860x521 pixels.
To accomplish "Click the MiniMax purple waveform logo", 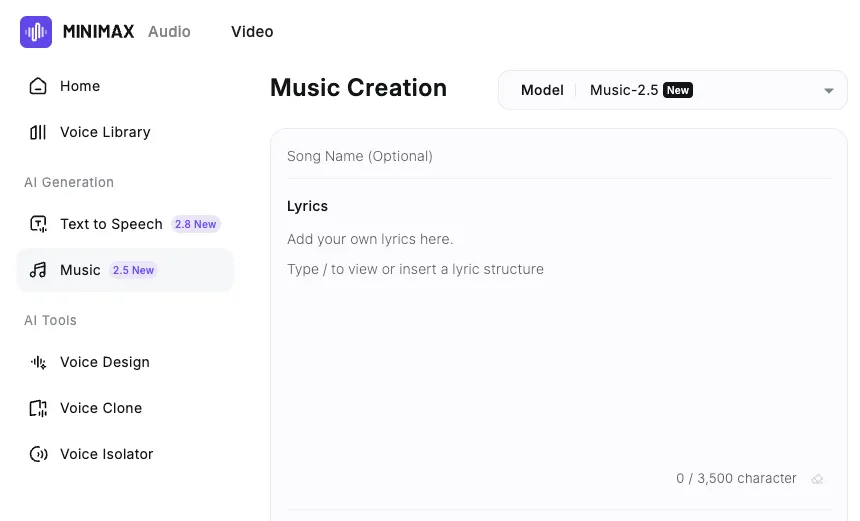I will point(36,32).
